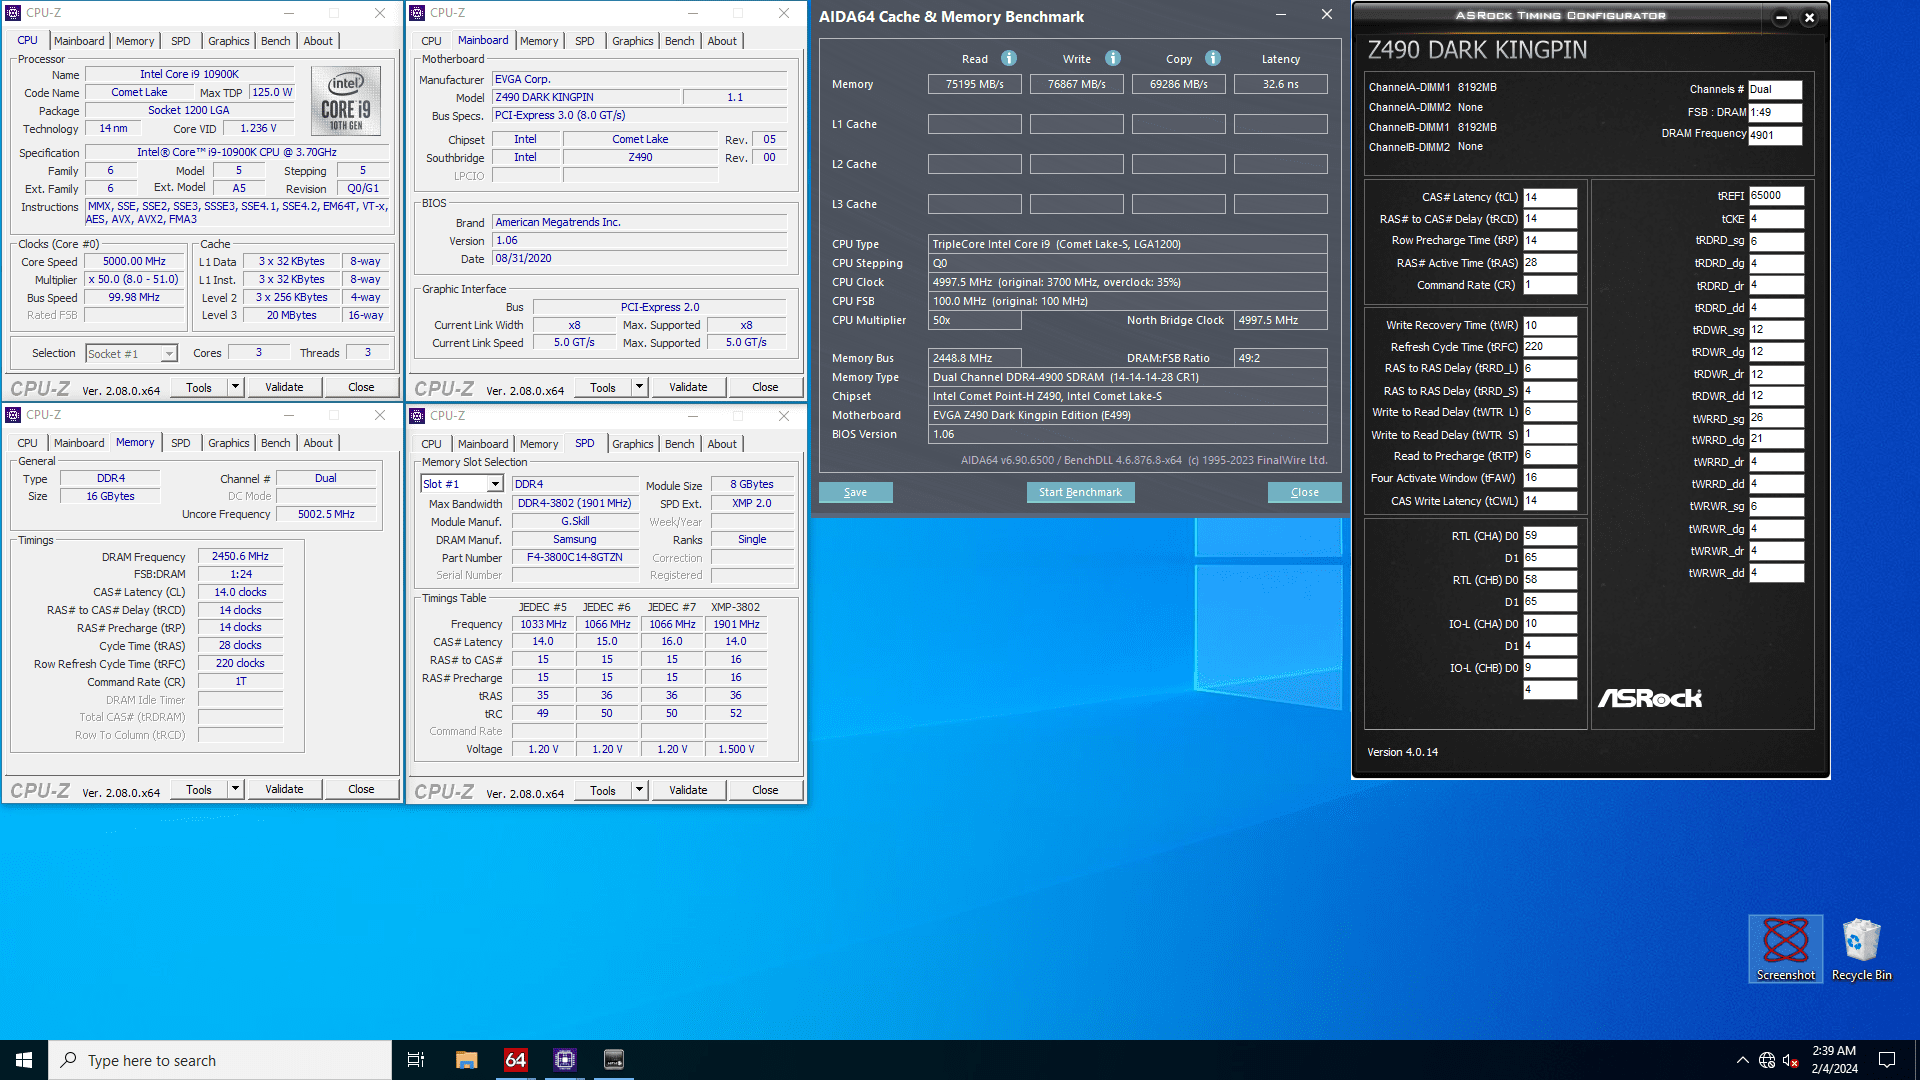Click the Write info icon in AIDA64
Image resolution: width=1920 pixels, height=1080 pixels.
click(1113, 58)
